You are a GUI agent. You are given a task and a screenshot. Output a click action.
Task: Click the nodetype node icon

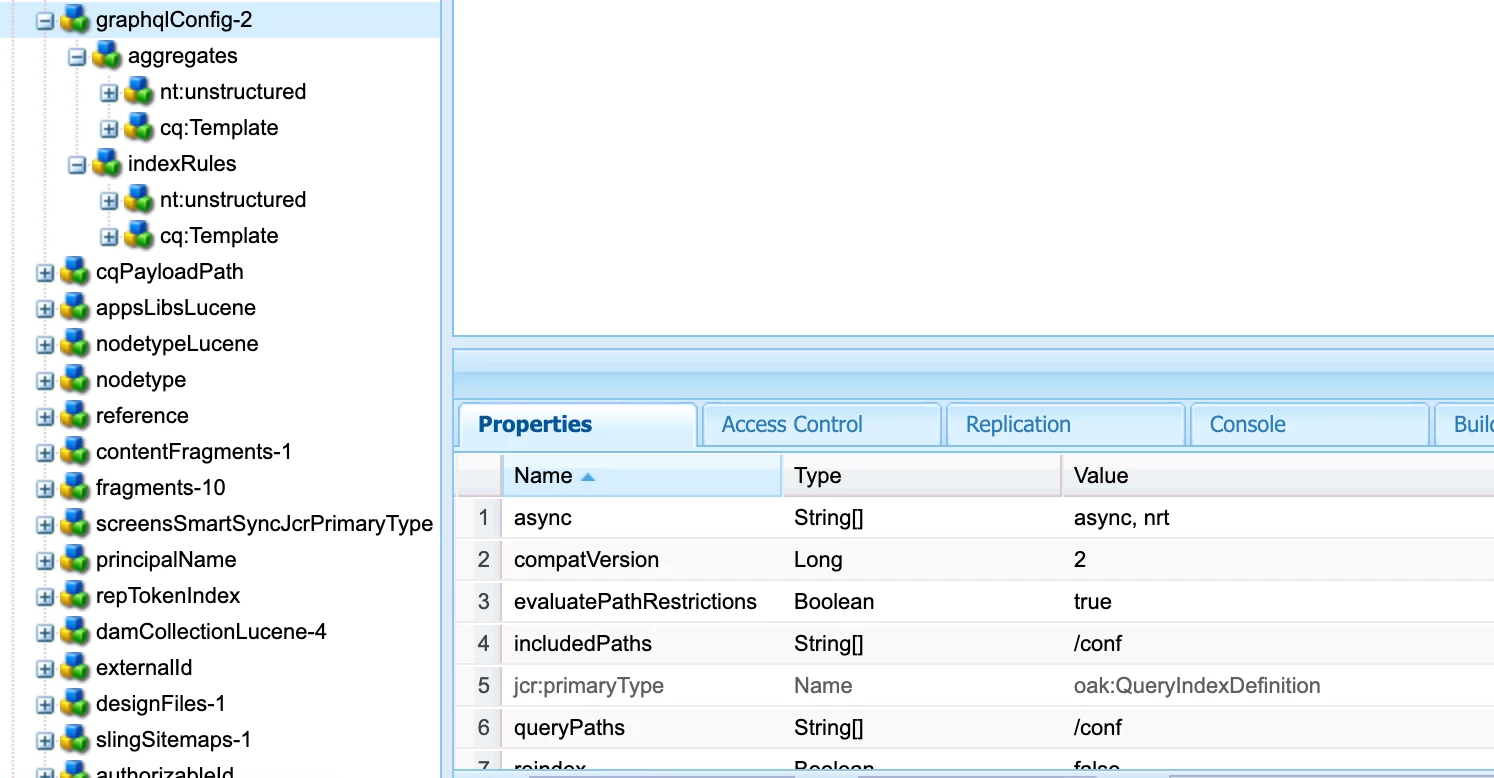pyautogui.click(x=75, y=380)
